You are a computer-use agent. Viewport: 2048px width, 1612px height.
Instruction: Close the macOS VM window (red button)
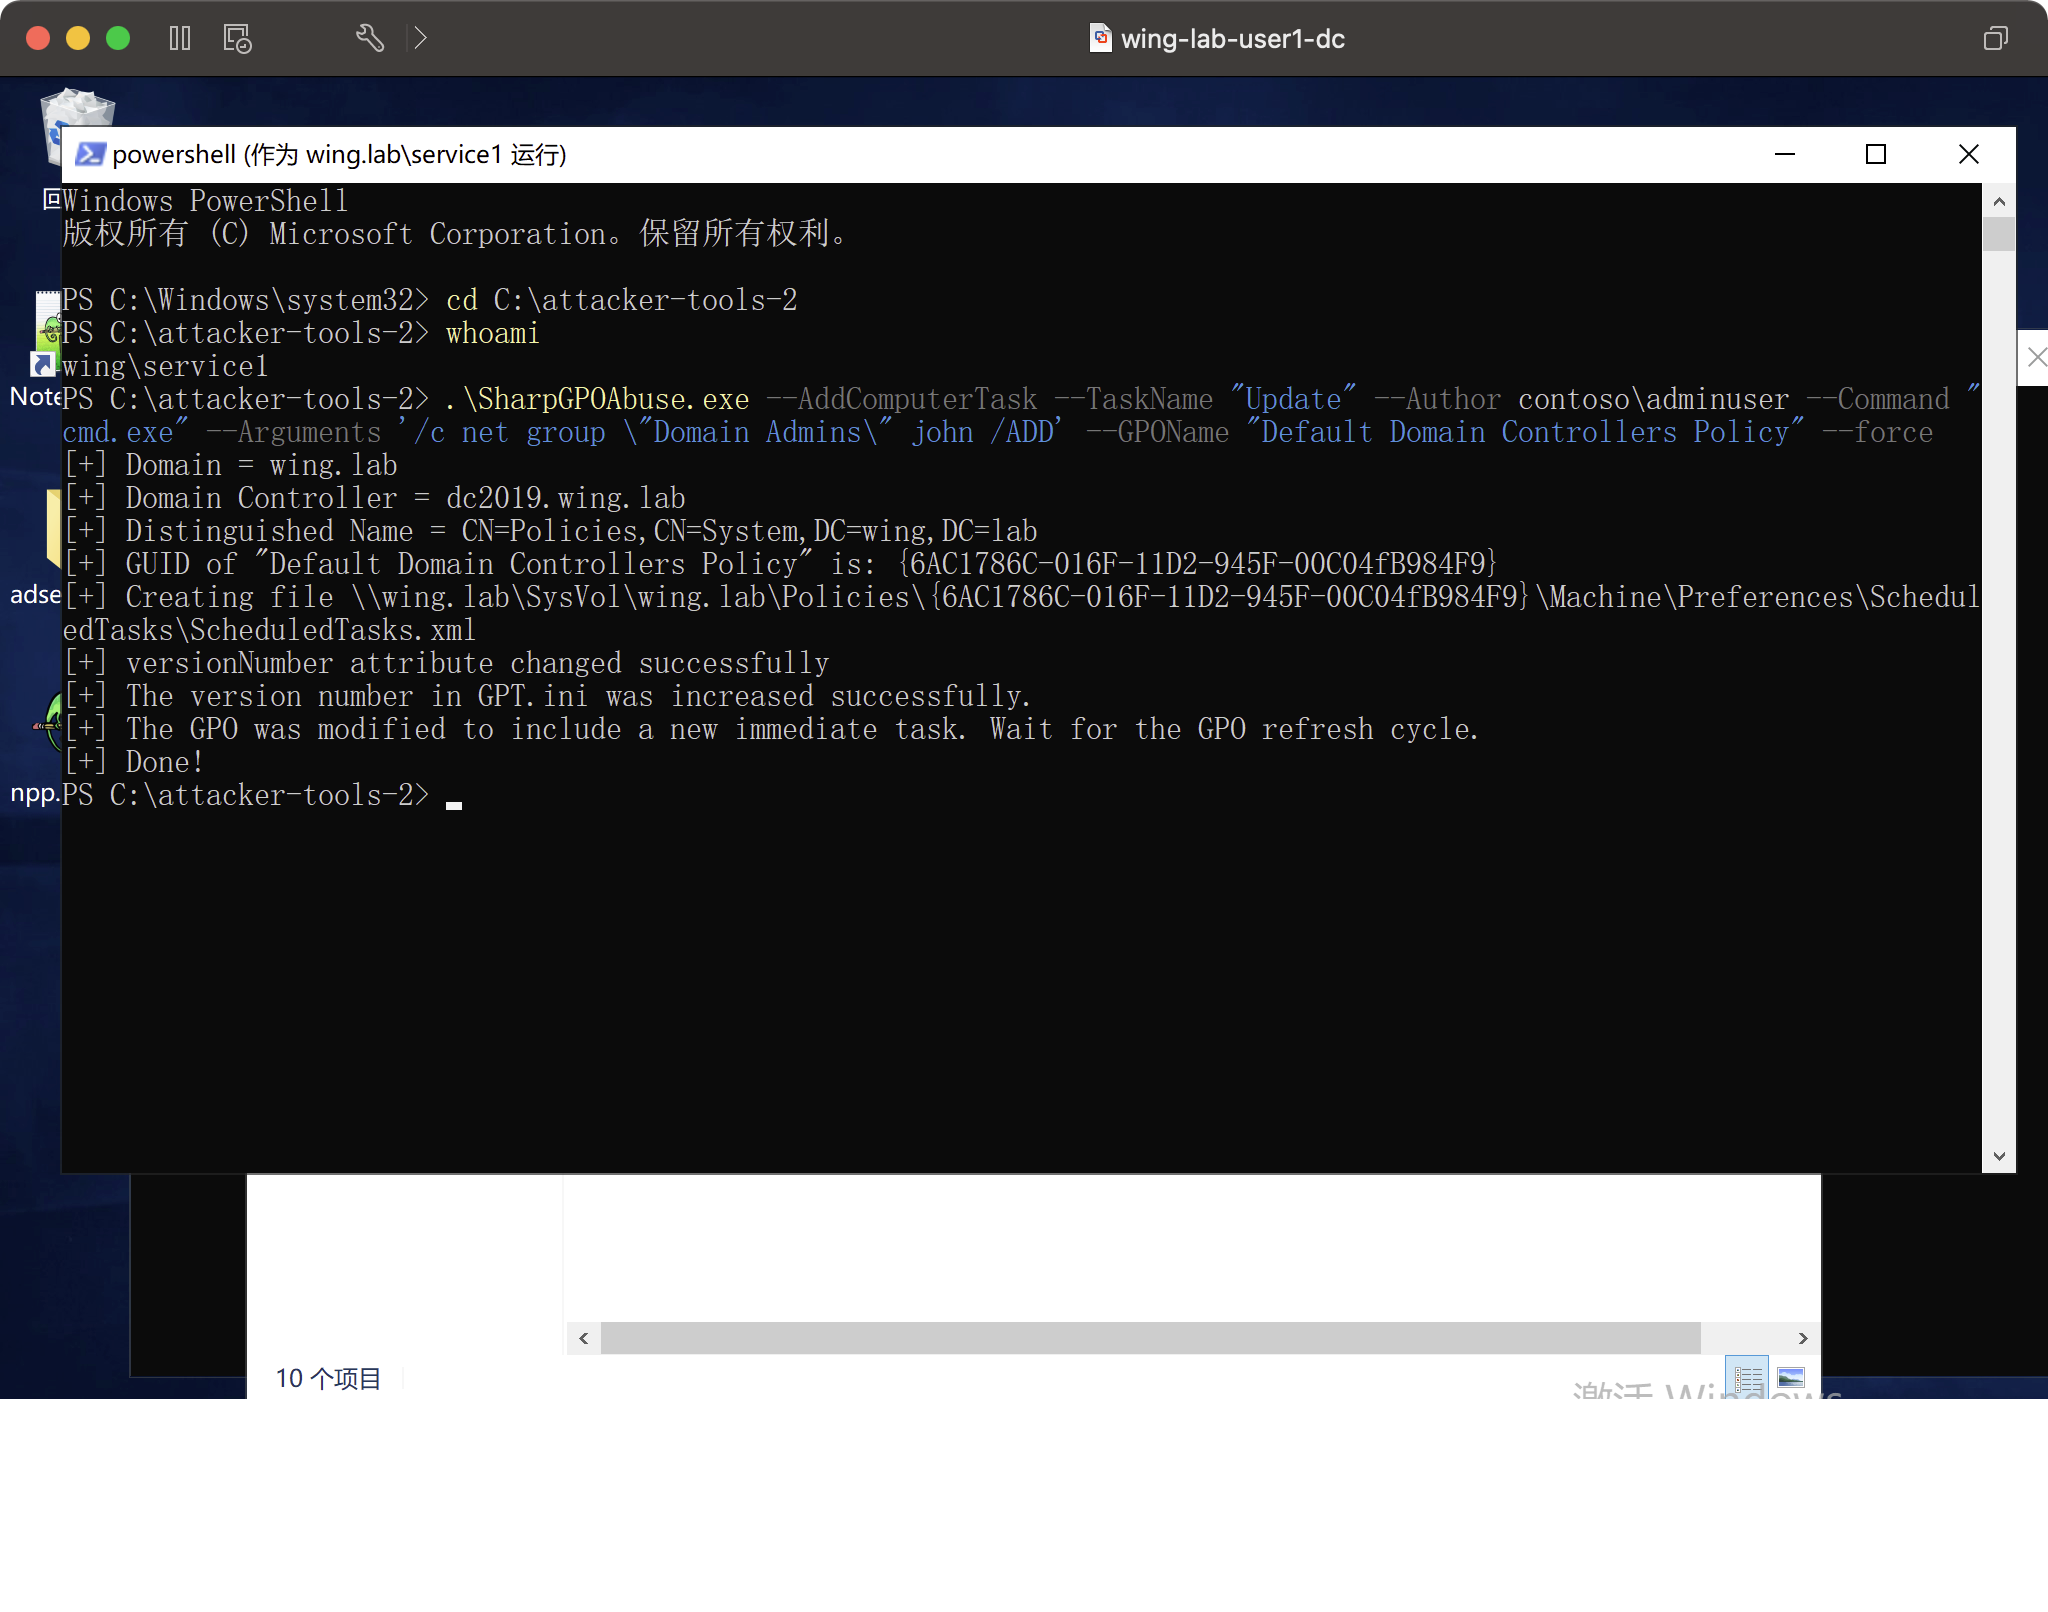pos(38,38)
